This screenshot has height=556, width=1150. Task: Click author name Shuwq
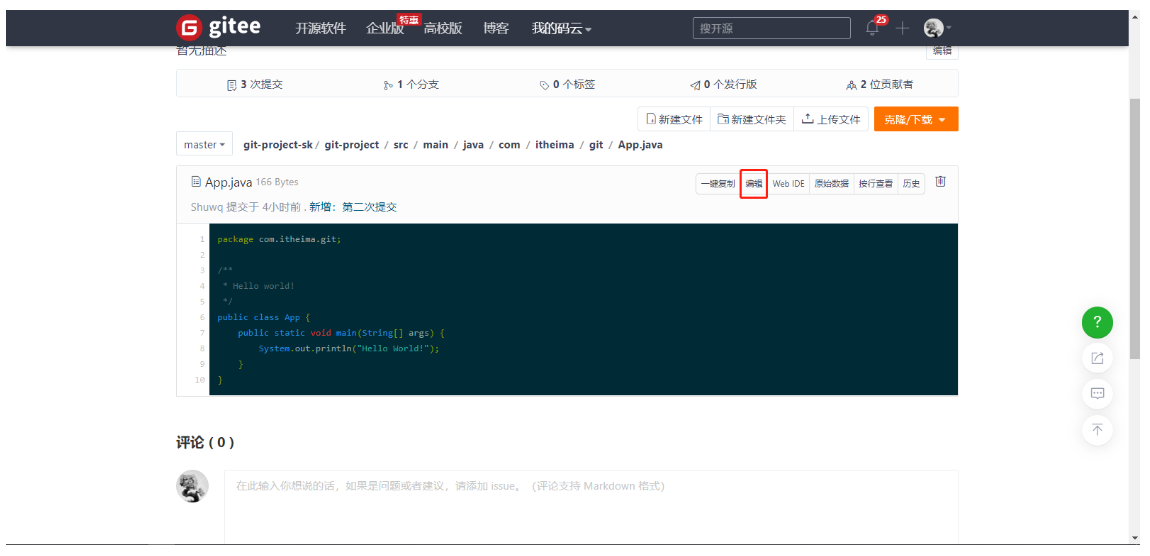pos(206,207)
